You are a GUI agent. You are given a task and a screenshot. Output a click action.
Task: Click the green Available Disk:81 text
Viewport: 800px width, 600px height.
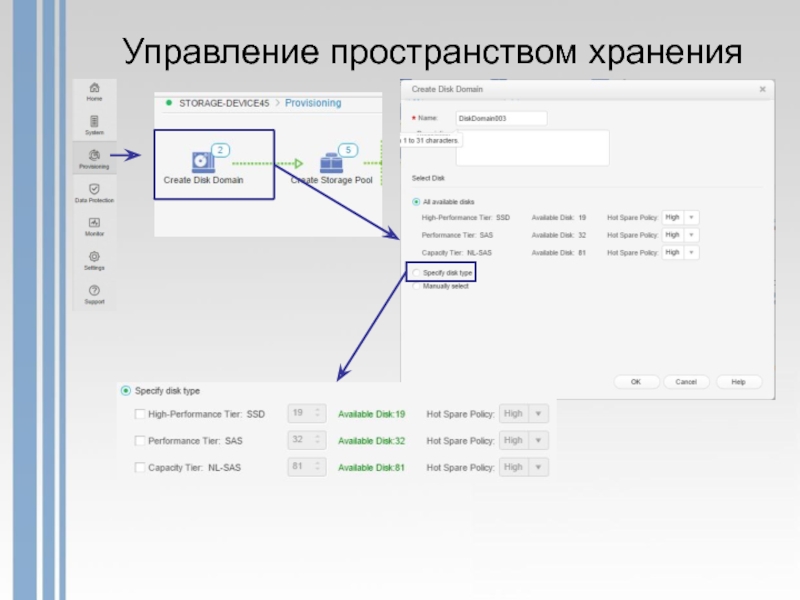371,467
